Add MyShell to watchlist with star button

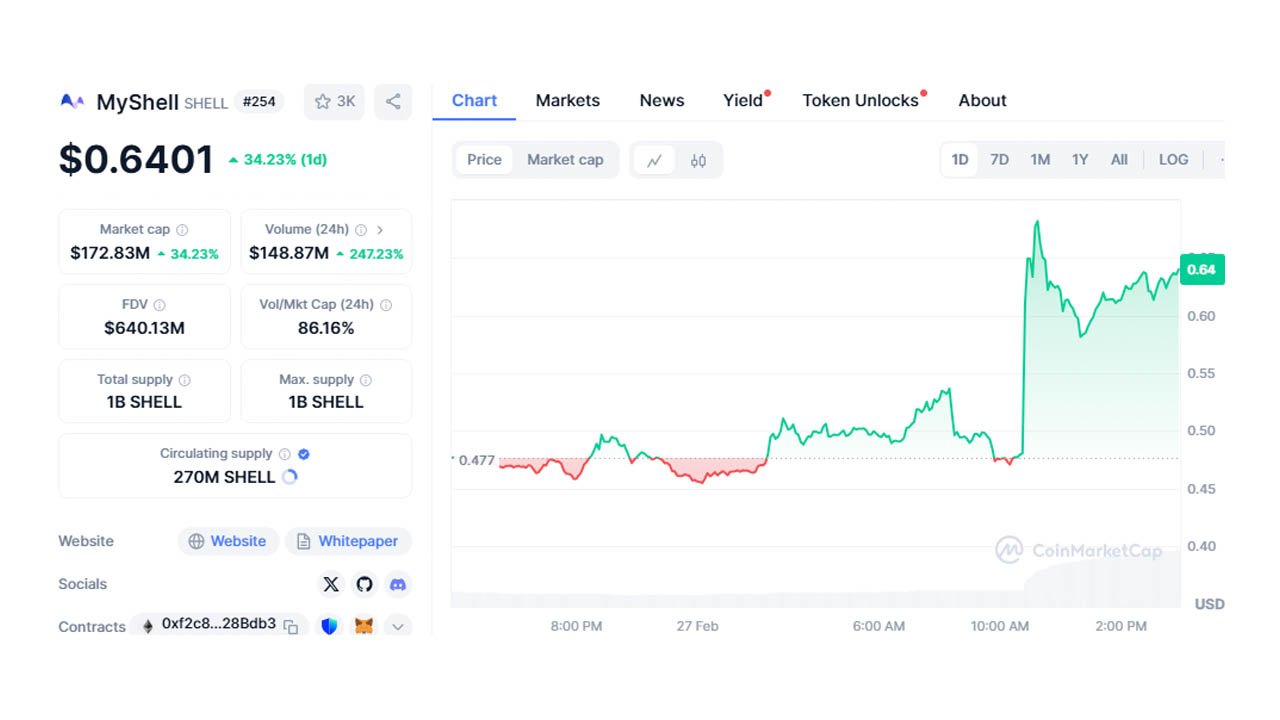coord(334,101)
